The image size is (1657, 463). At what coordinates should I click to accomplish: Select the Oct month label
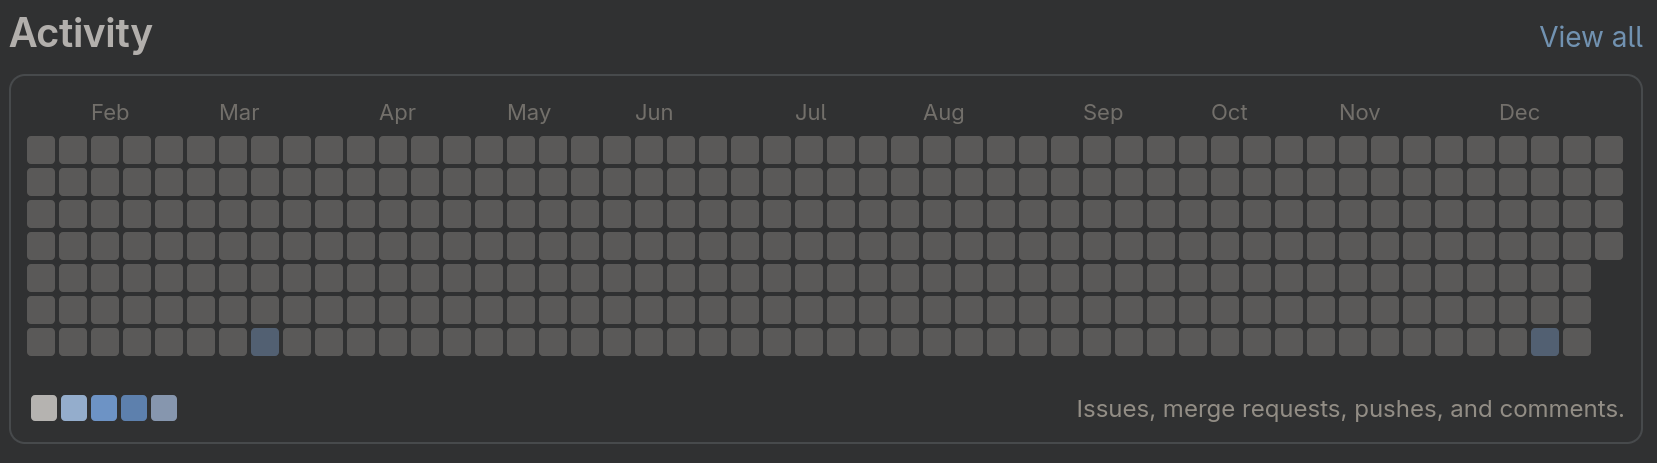point(1229,113)
